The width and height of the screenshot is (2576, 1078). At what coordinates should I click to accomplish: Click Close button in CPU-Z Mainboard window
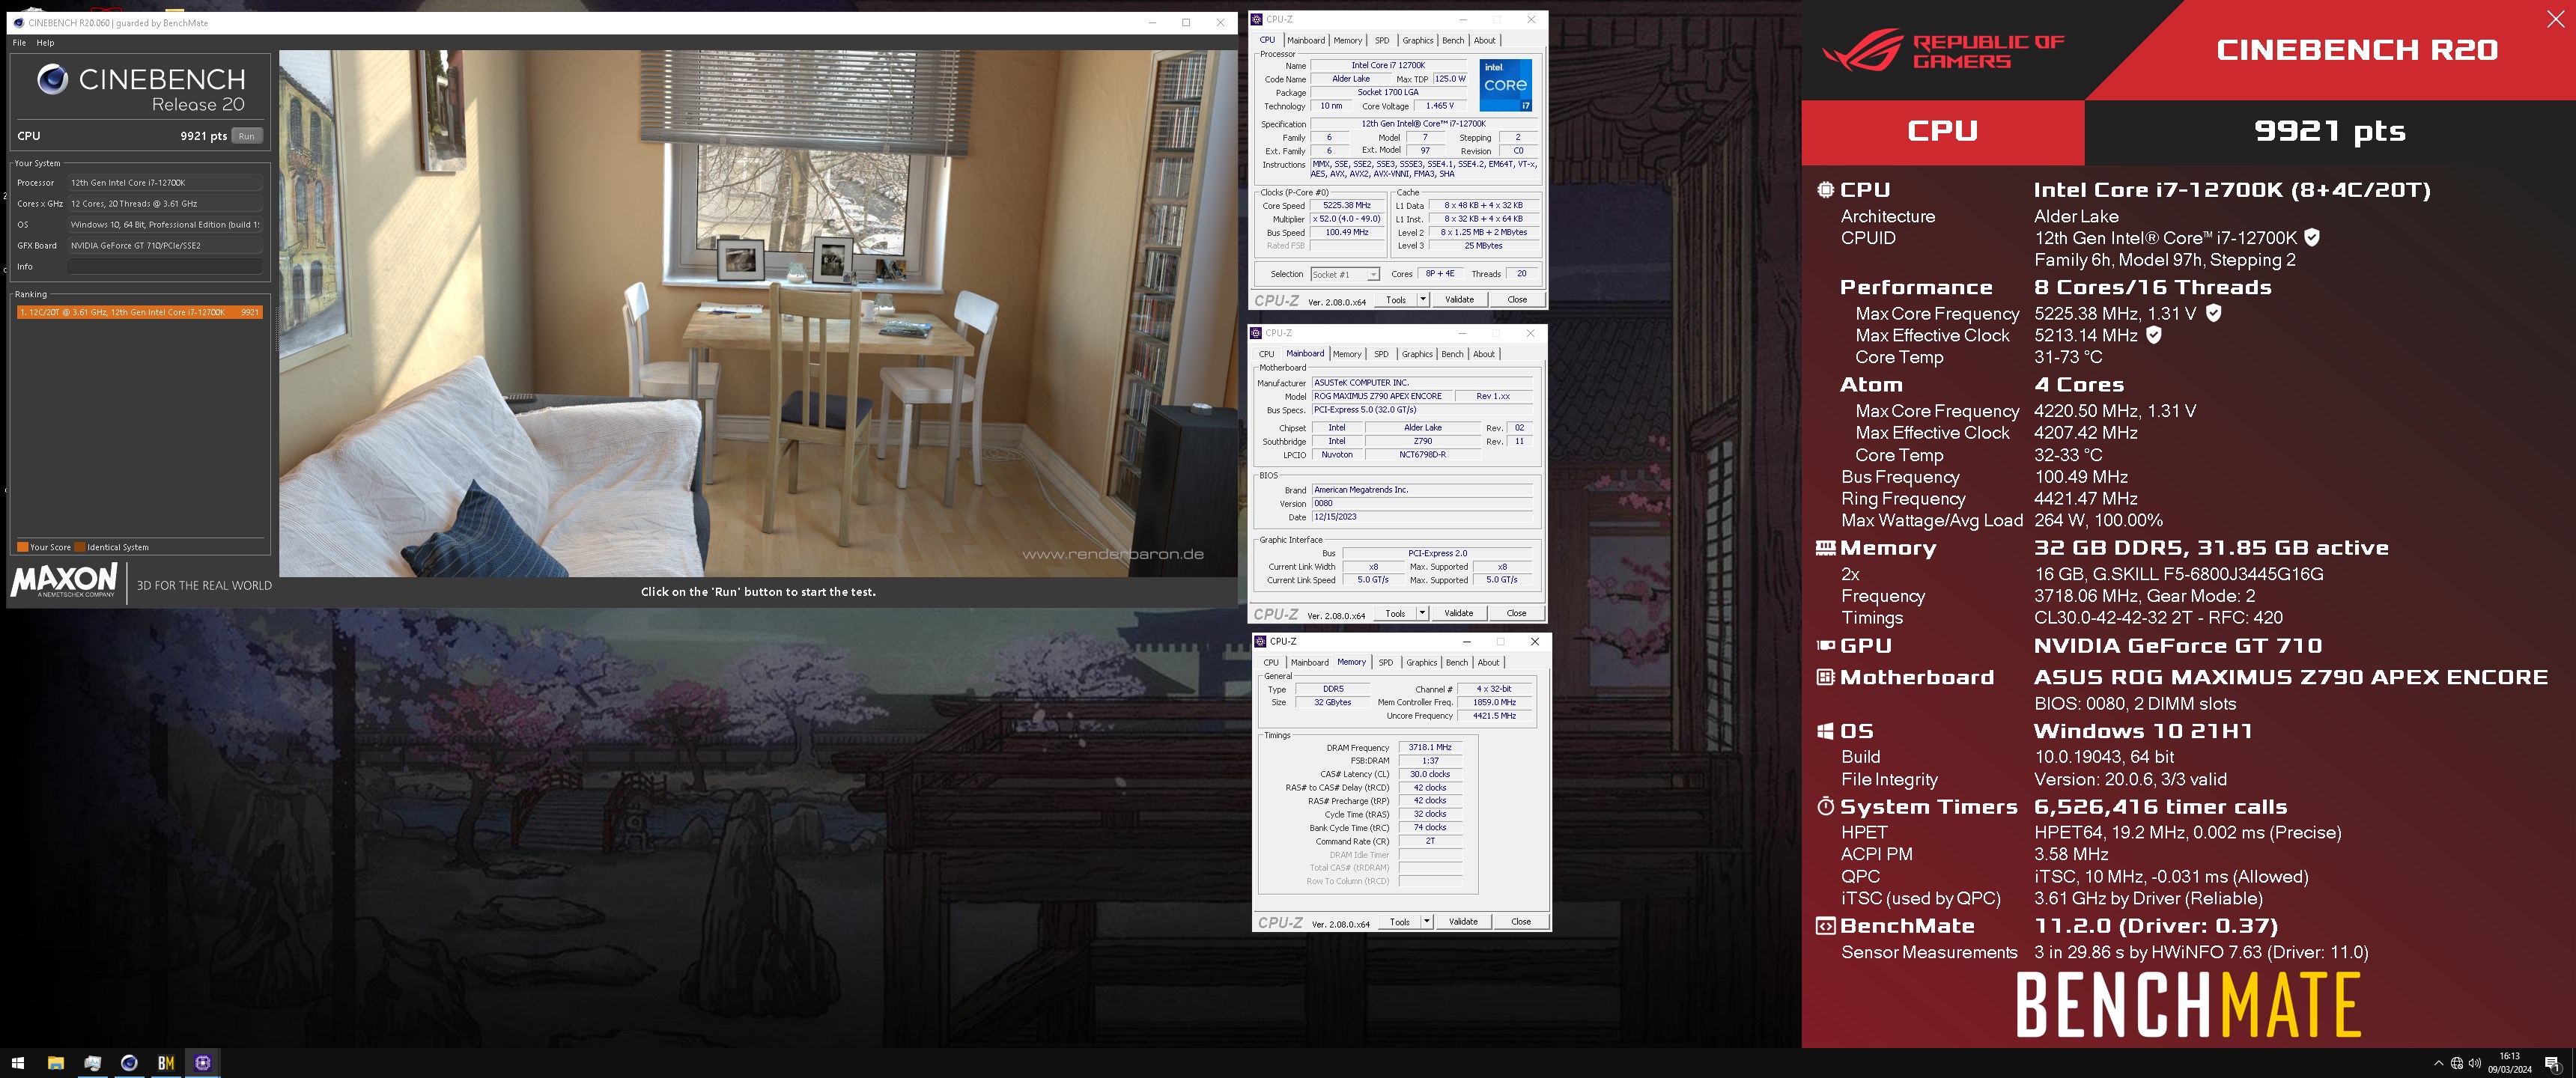coord(1516,613)
